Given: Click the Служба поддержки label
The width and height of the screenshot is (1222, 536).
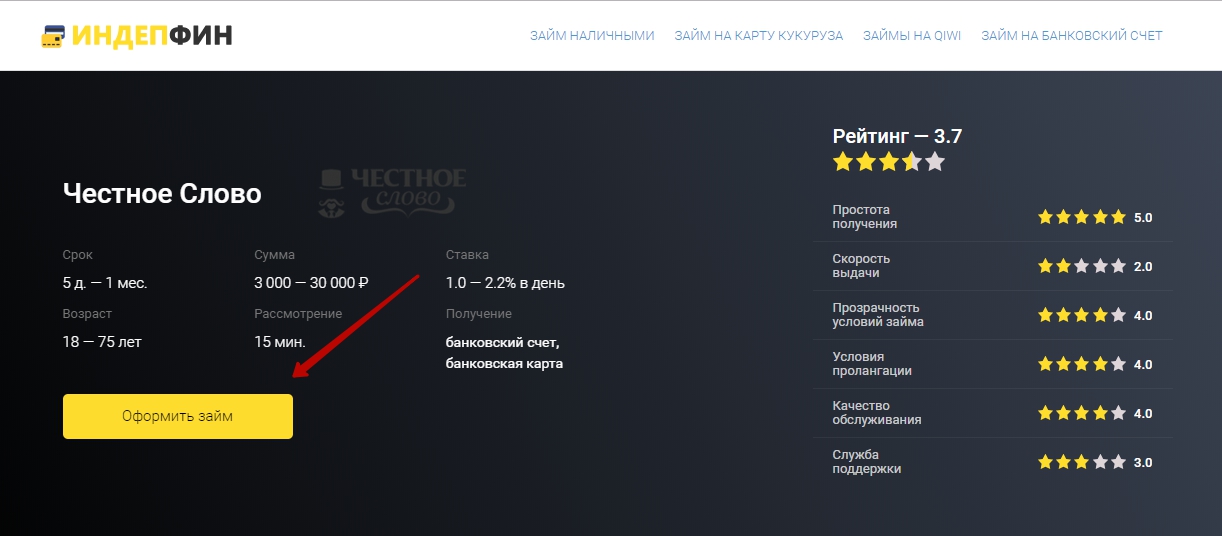Looking at the screenshot, I should [x=867, y=462].
